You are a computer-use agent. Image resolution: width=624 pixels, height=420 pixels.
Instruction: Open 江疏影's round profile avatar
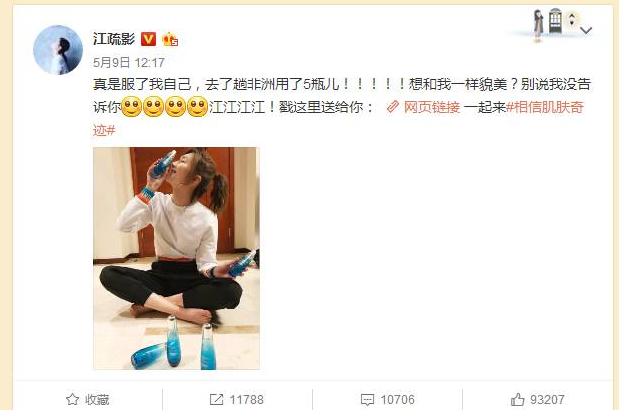(x=58, y=50)
